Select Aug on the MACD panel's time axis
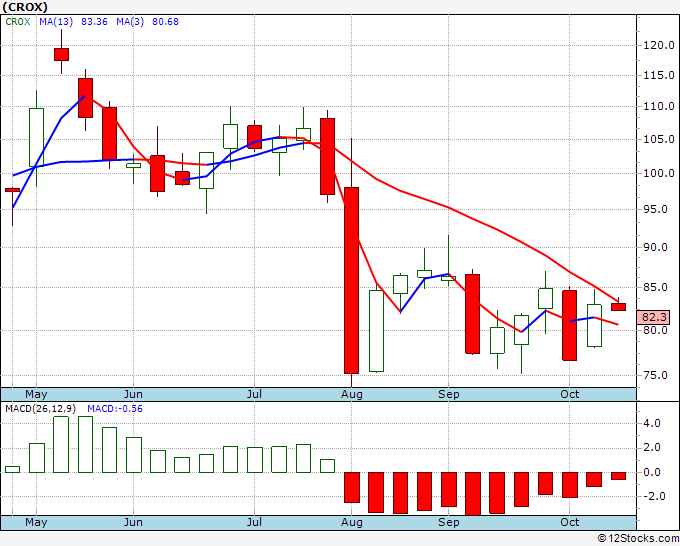 (351, 523)
